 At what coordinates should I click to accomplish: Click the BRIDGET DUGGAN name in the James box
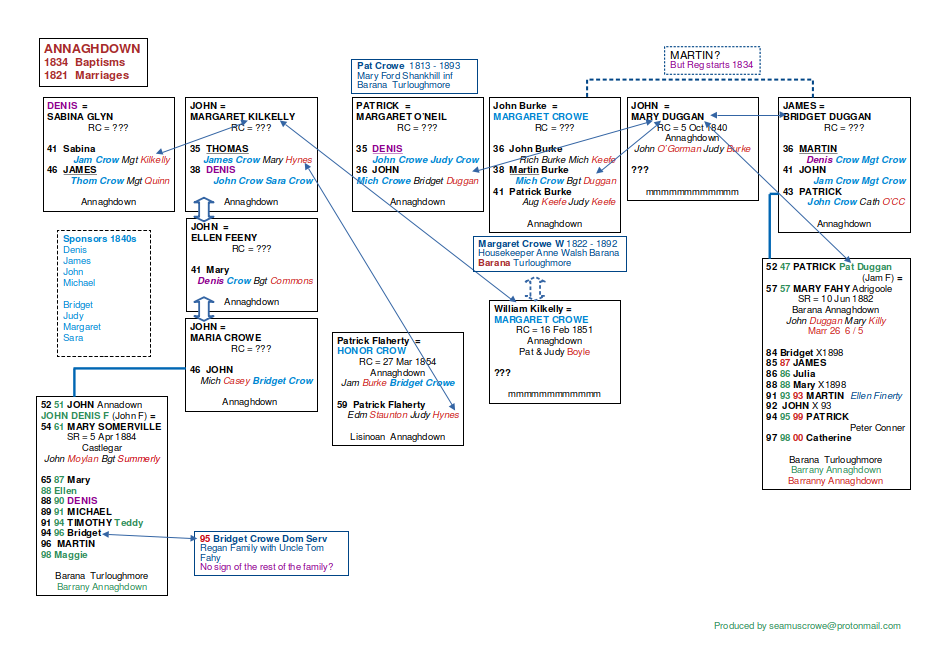coord(827,116)
